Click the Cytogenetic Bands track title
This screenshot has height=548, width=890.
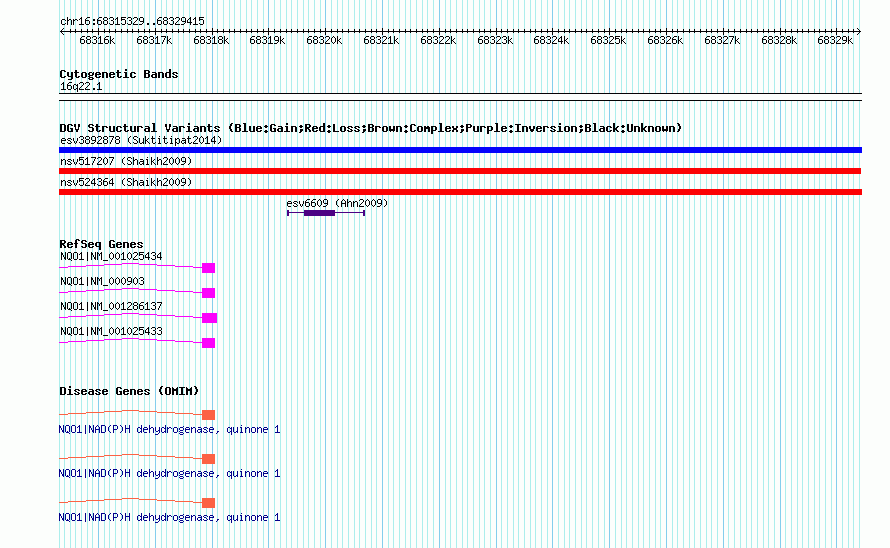(119, 74)
